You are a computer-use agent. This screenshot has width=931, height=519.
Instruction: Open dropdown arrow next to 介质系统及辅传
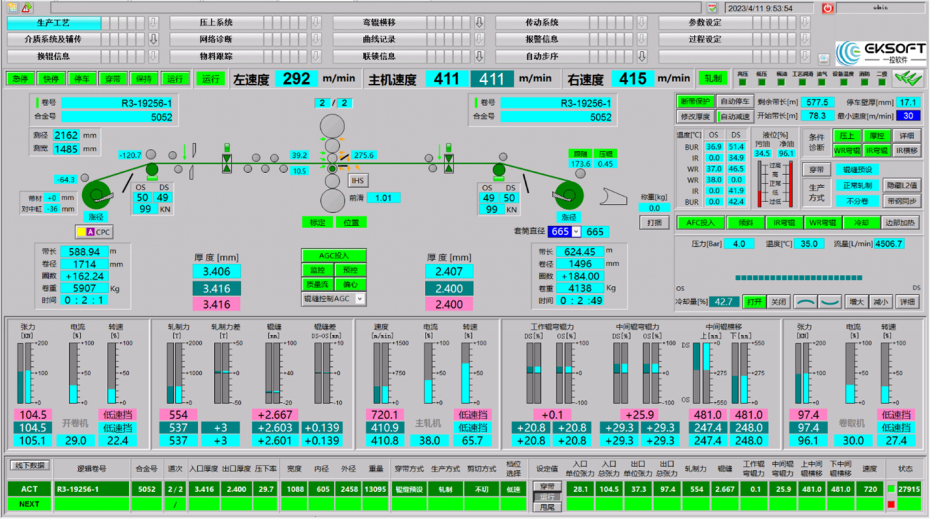point(153,39)
